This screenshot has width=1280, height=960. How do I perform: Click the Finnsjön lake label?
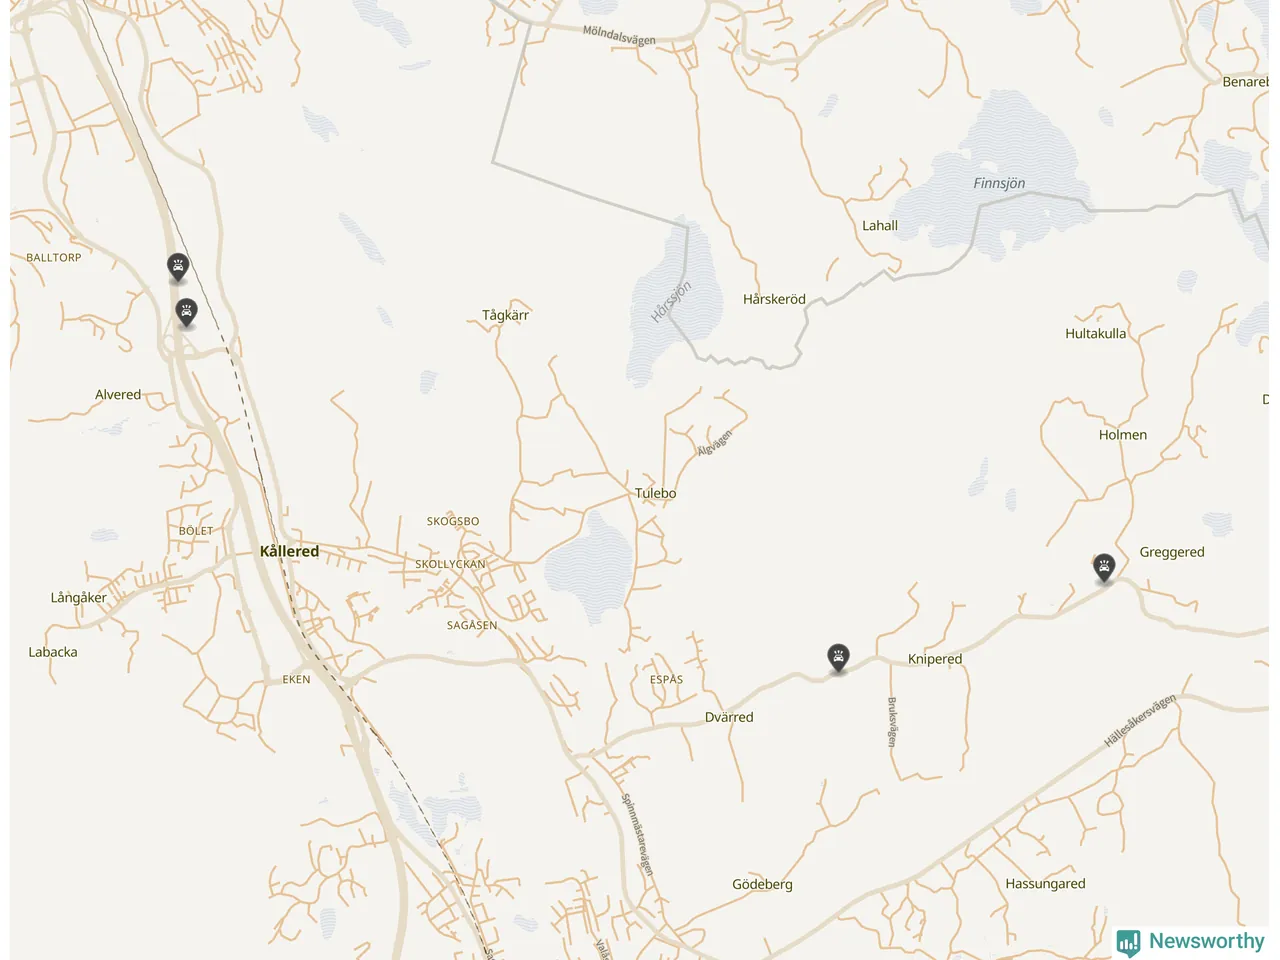coord(999,183)
